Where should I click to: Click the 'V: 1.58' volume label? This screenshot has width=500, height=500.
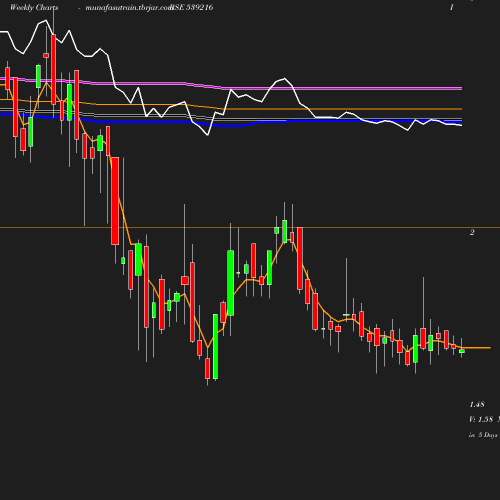(481, 419)
